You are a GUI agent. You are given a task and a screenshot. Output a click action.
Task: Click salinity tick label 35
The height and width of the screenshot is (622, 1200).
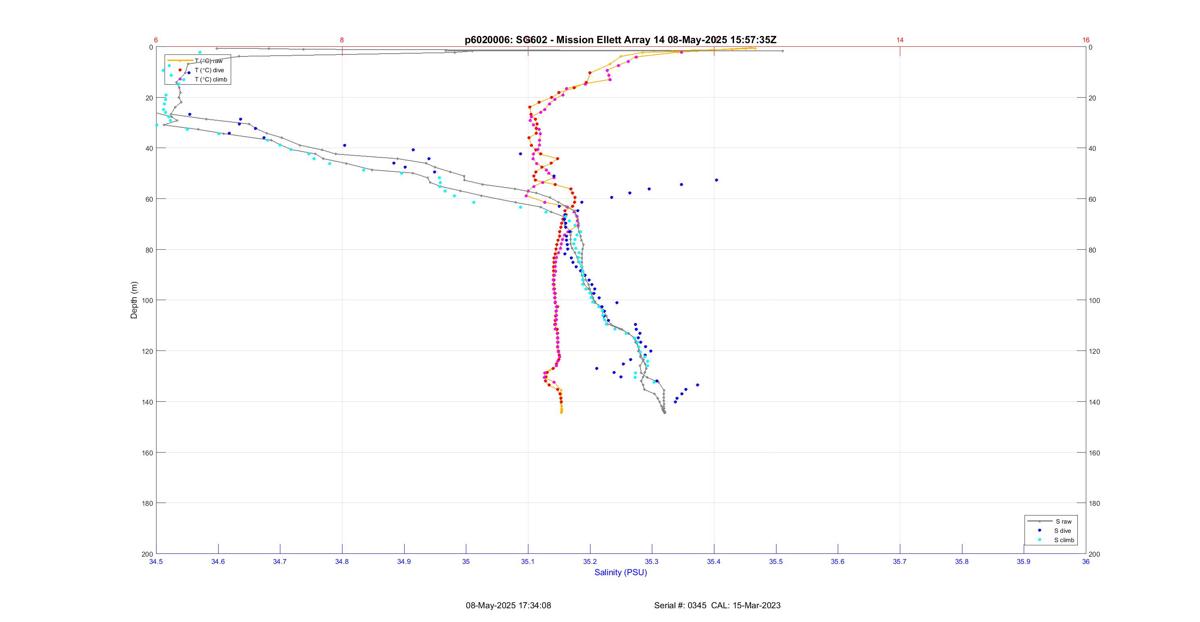tap(466, 562)
